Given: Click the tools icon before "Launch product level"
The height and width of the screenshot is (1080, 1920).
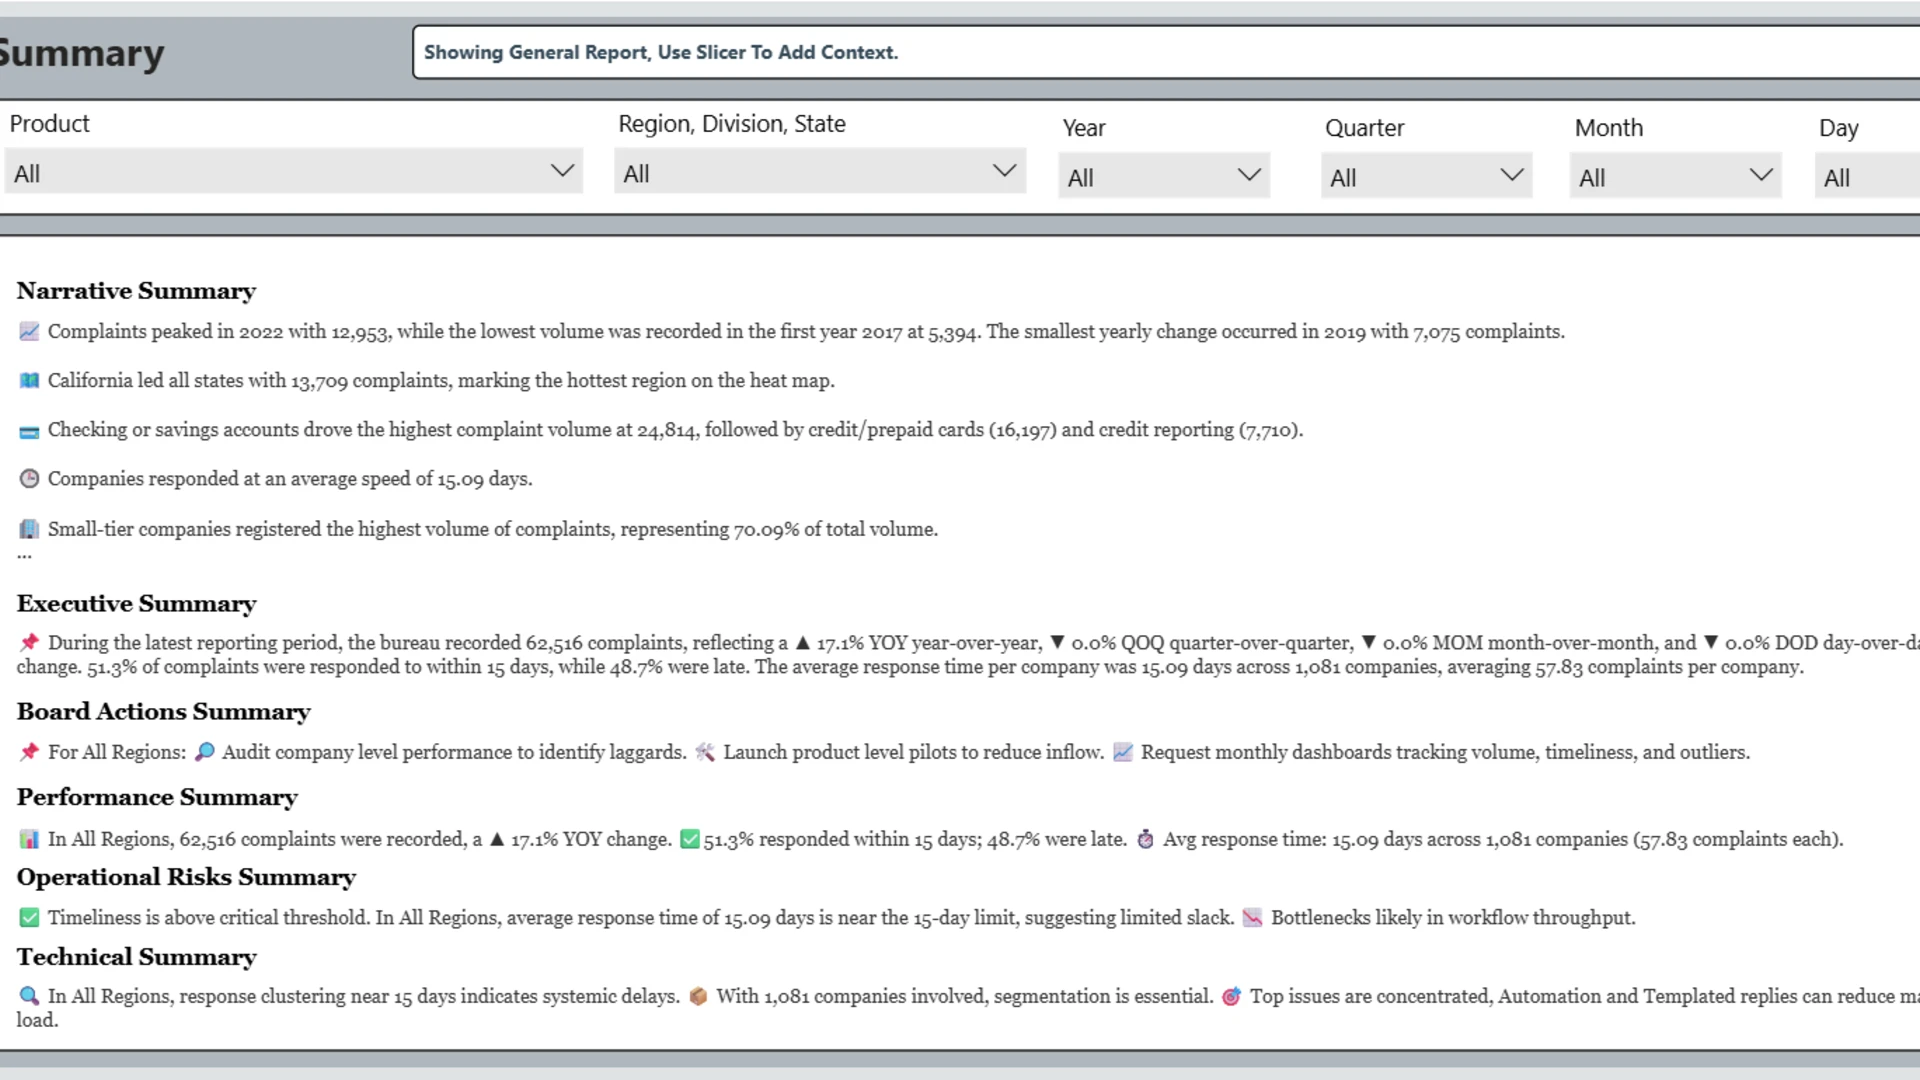Looking at the screenshot, I should (705, 752).
